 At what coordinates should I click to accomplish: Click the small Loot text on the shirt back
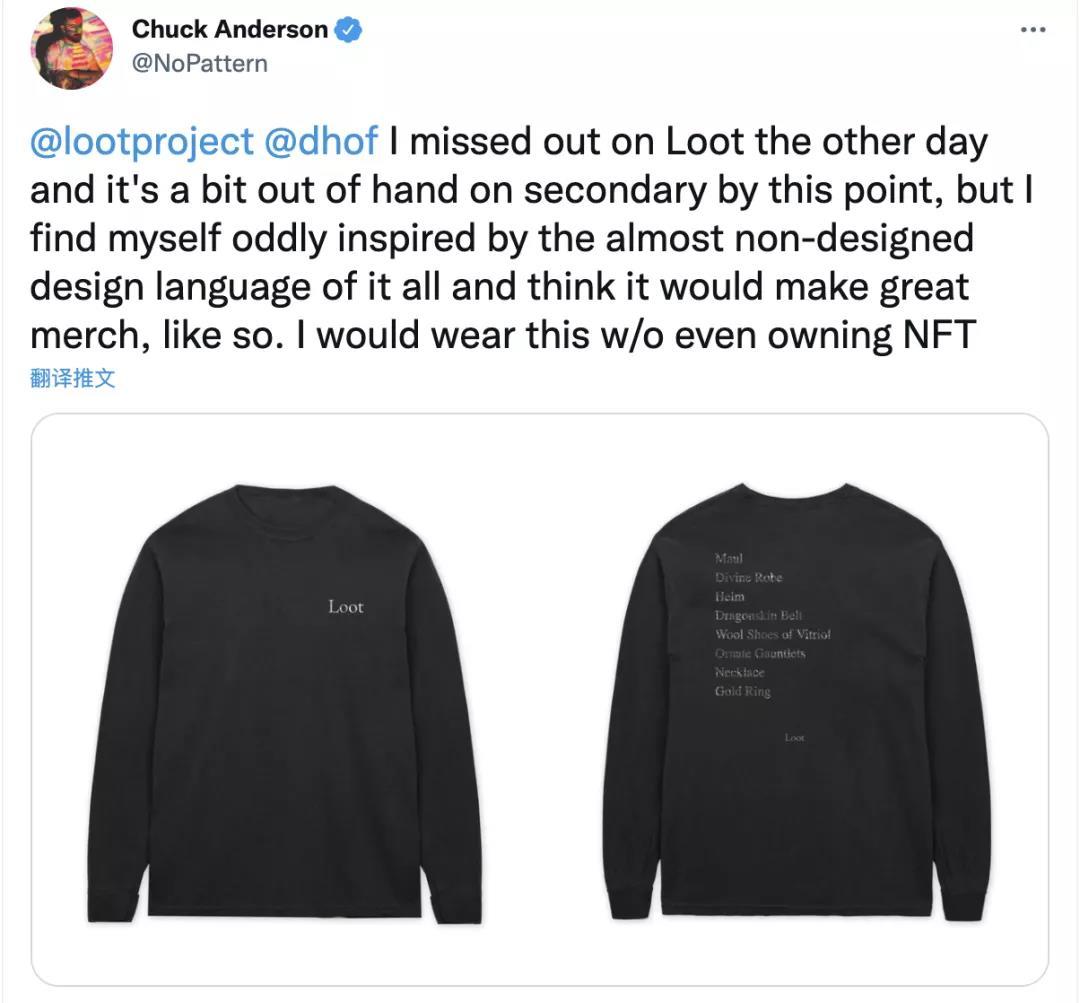point(794,738)
